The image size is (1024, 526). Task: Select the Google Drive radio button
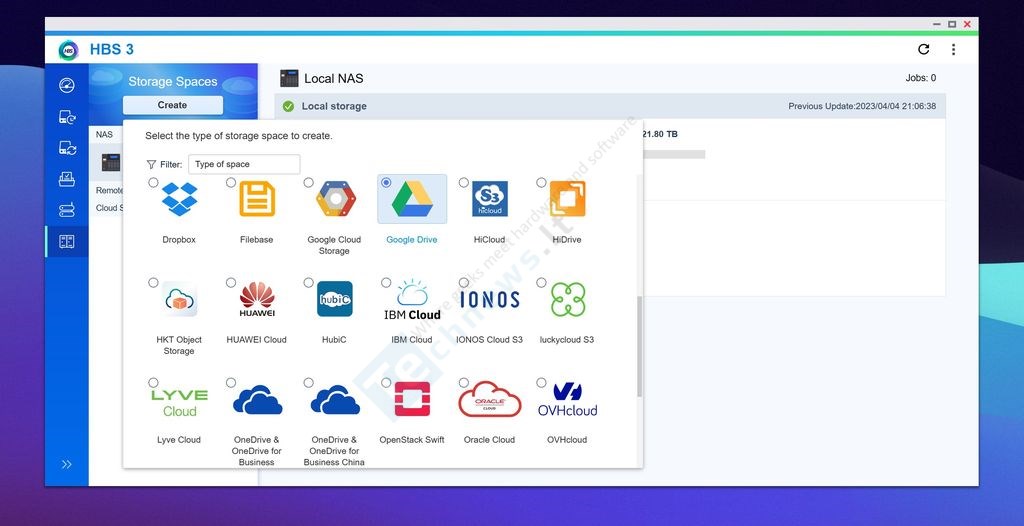[386, 182]
